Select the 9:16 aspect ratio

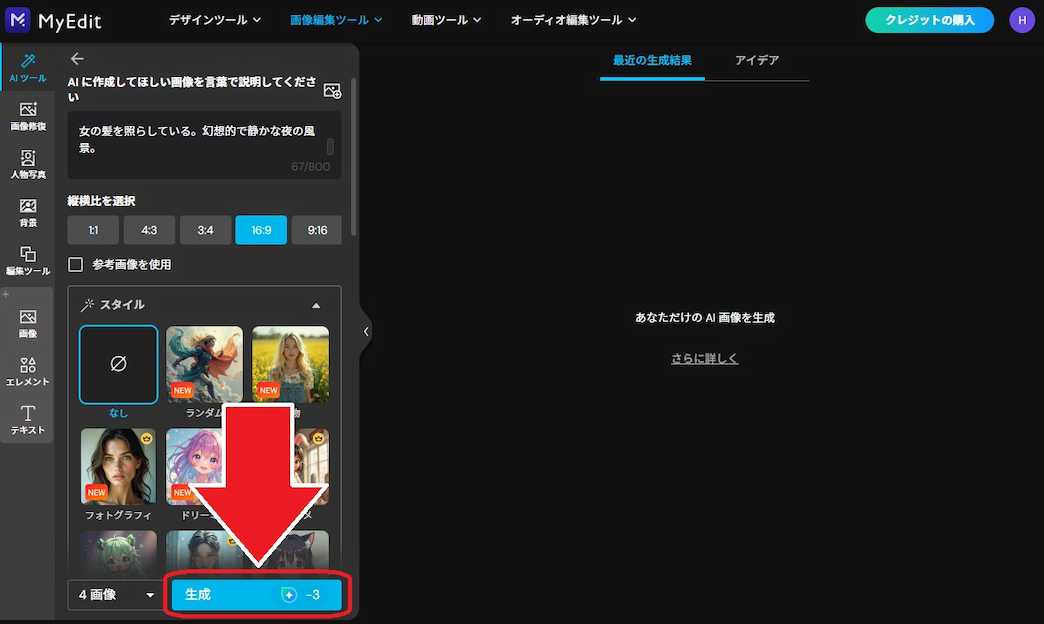[x=317, y=230]
